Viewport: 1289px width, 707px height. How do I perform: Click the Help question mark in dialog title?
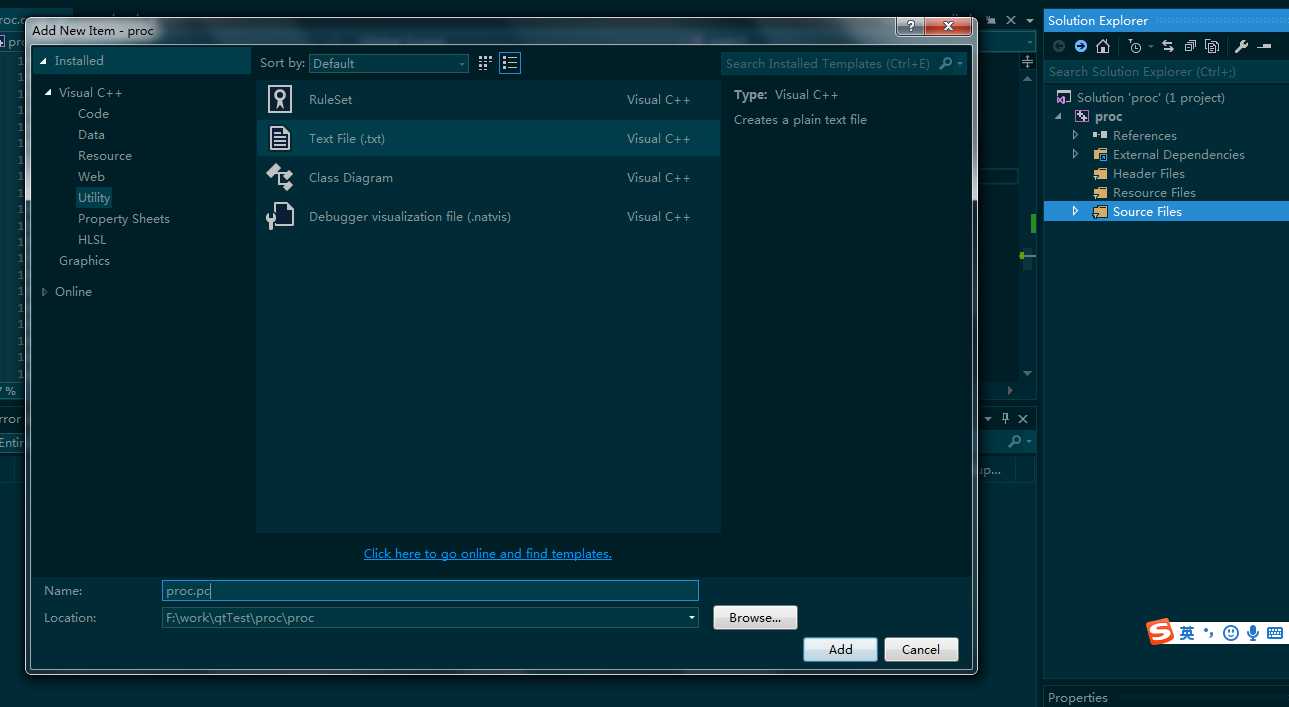coord(909,26)
